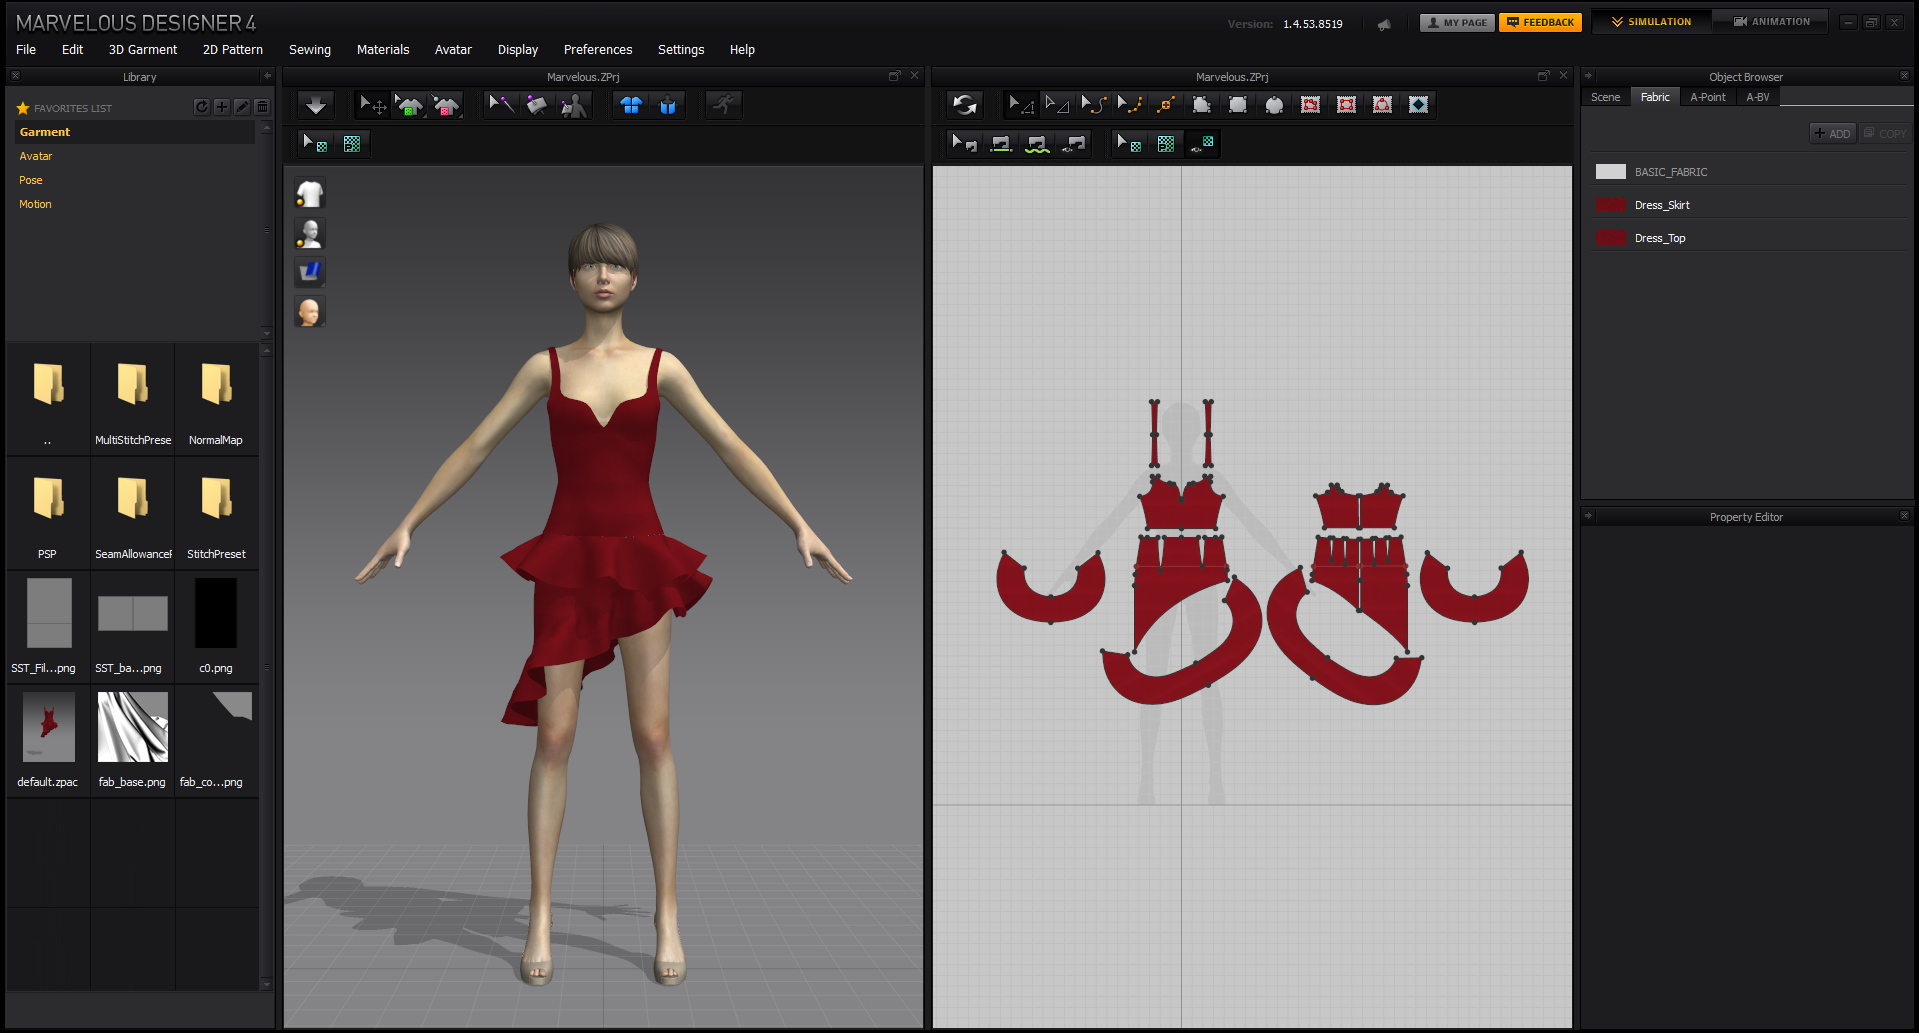This screenshot has height=1033, width=1919.
Task: Switch to the Scene tab
Action: [1605, 97]
